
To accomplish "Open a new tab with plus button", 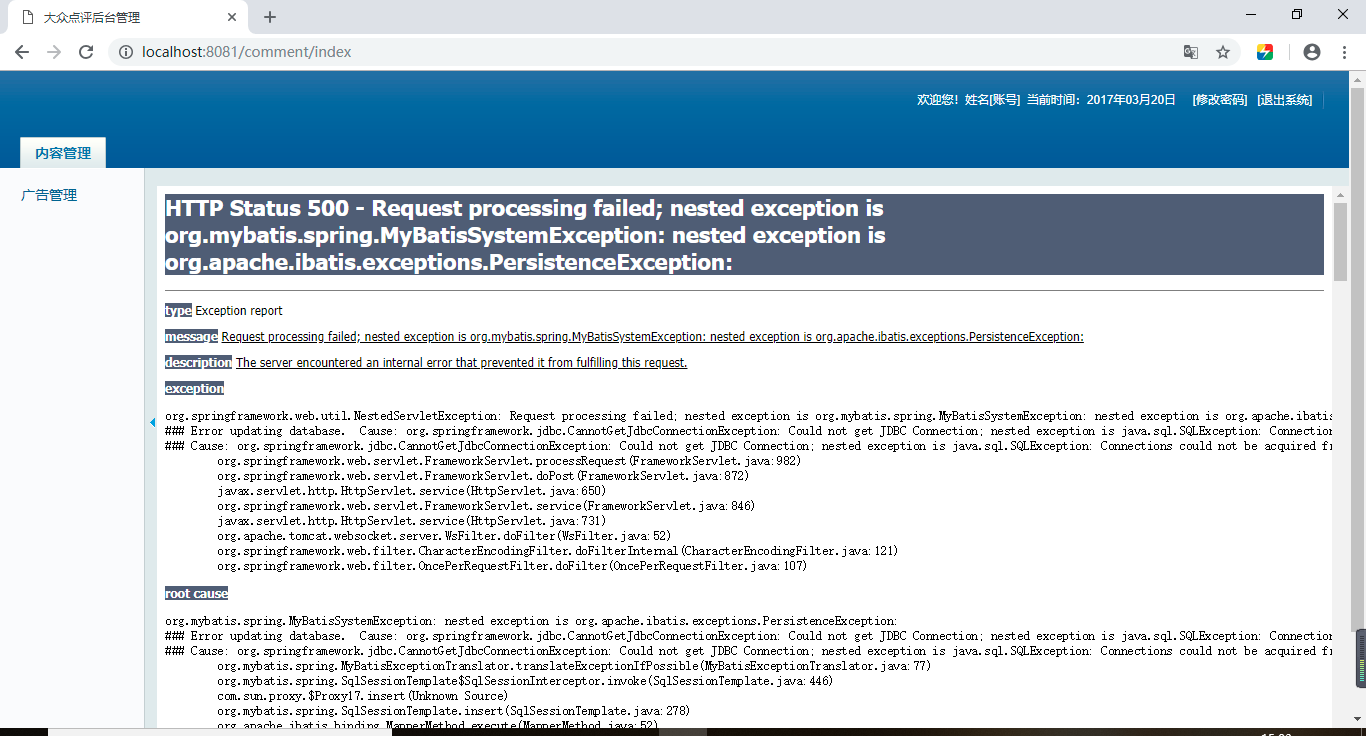I will (270, 17).
